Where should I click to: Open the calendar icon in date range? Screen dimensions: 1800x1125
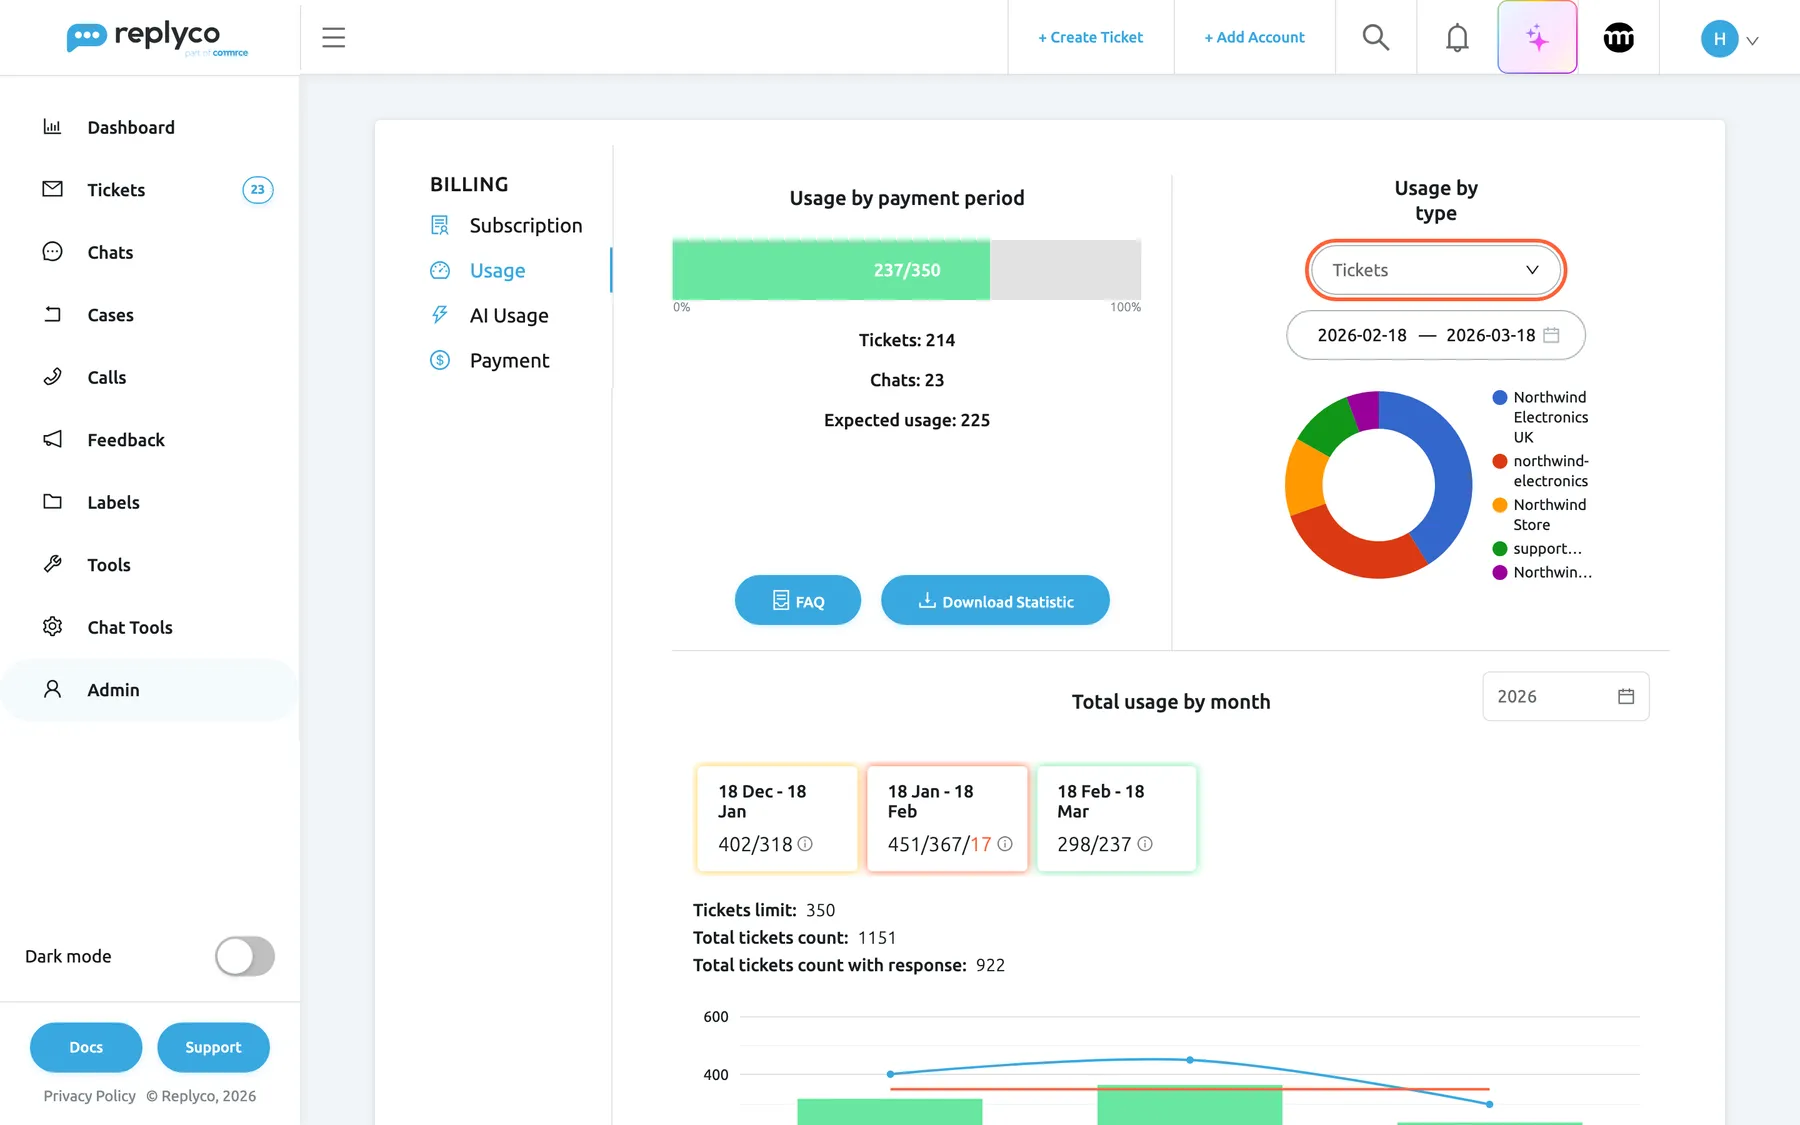[x=1551, y=335]
